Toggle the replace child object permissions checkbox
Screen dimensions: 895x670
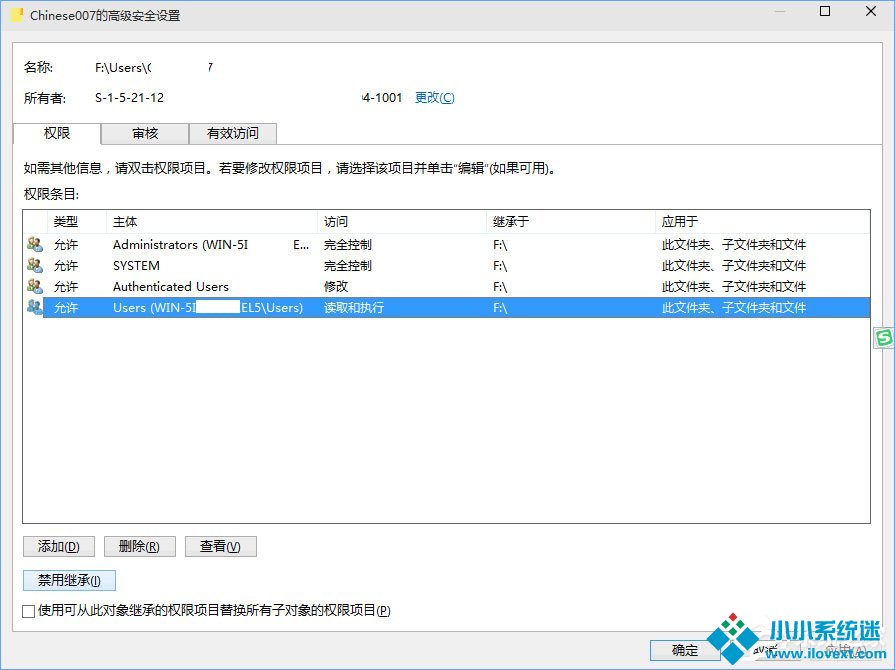(29, 611)
